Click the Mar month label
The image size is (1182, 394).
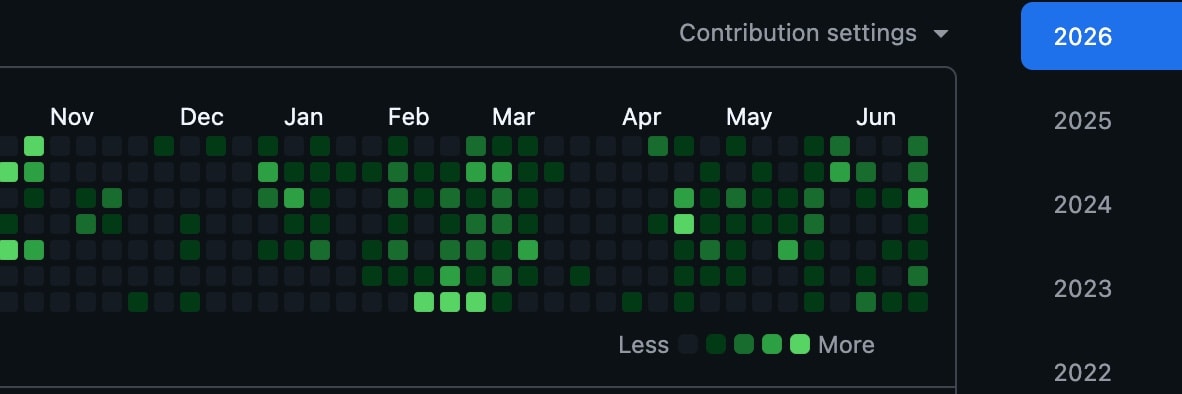(513, 117)
